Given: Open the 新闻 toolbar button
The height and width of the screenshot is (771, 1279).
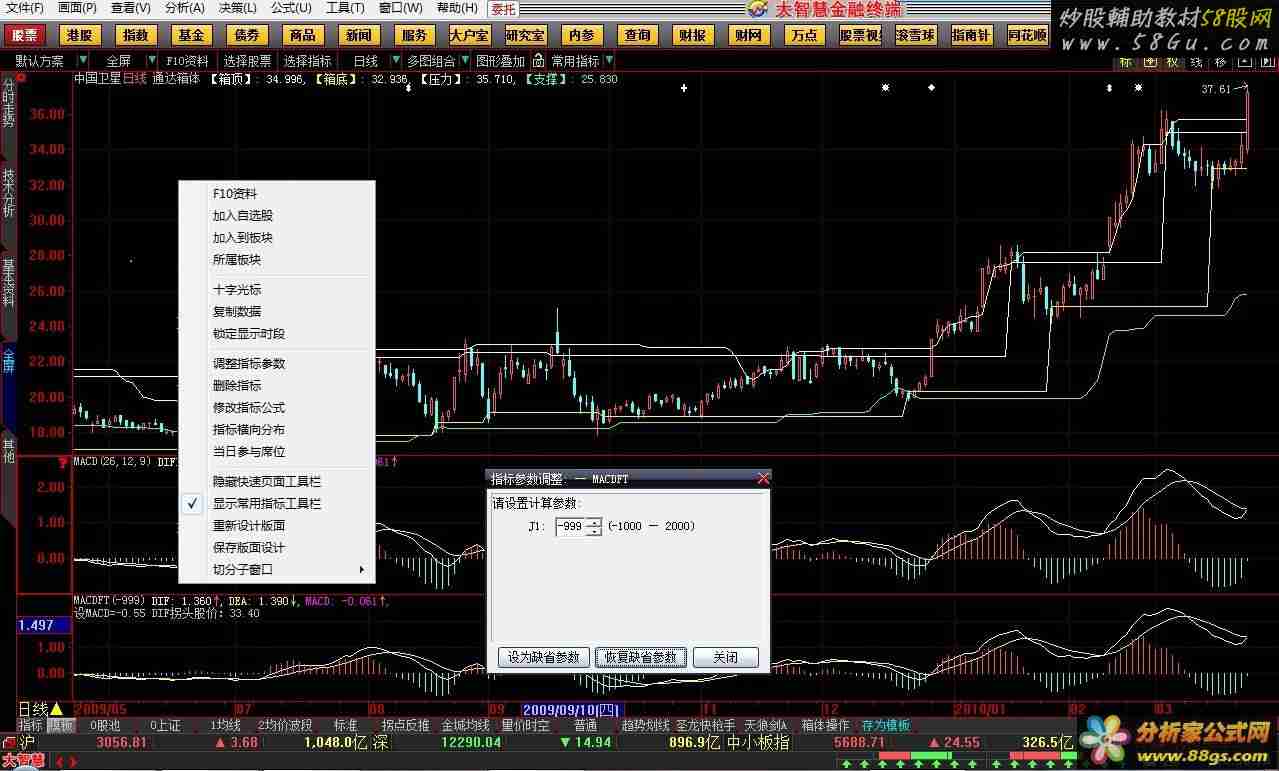Looking at the screenshot, I should coord(358,35).
